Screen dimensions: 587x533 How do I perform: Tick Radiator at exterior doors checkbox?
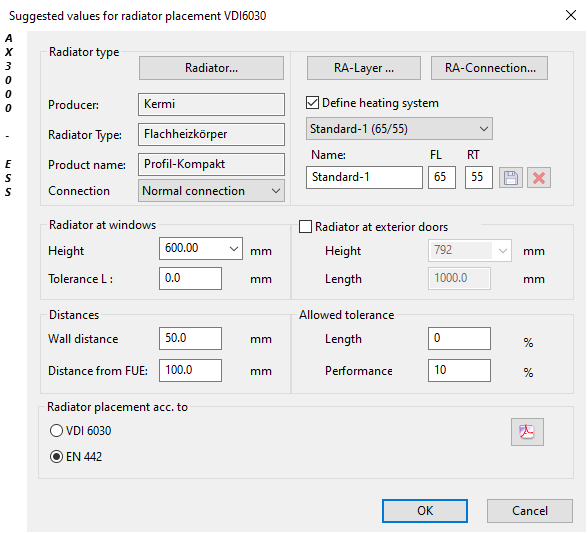point(305,226)
